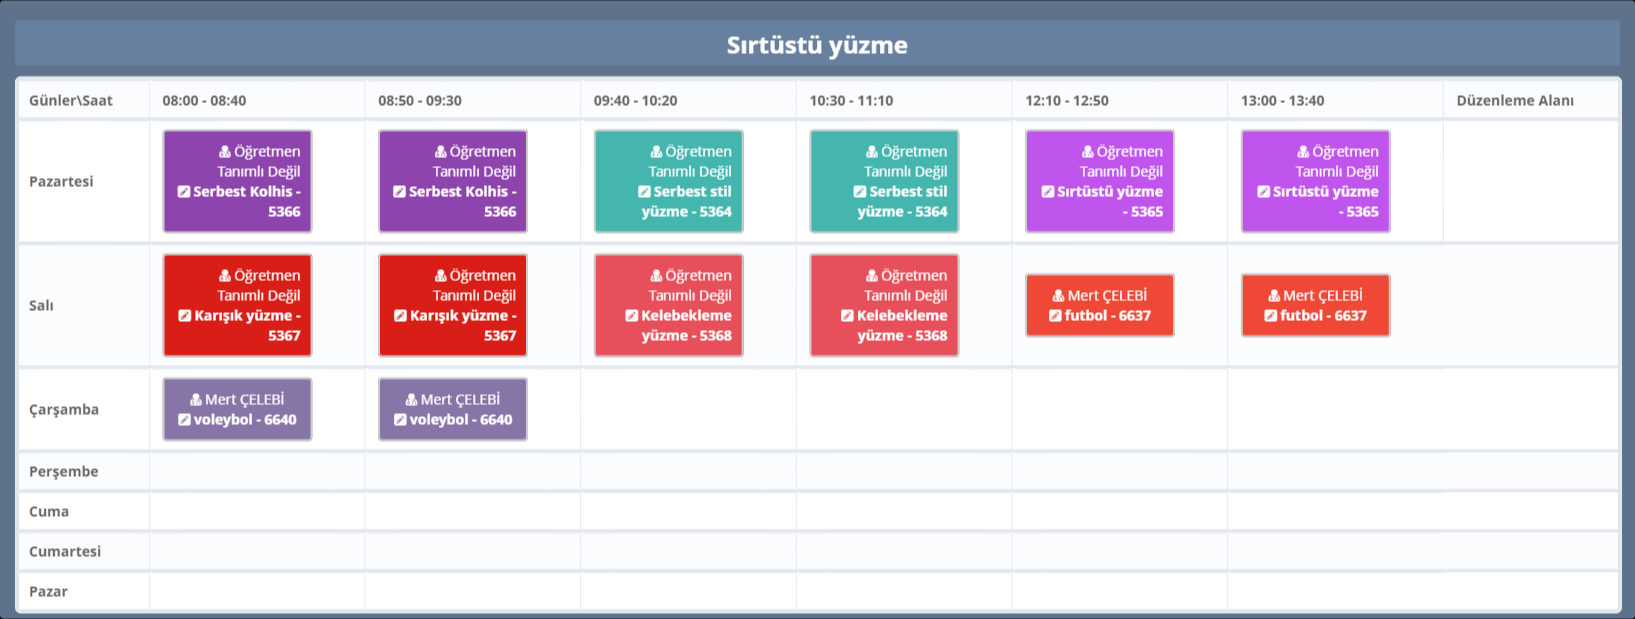Click teacher icon on Monday 13:00 Sırtüstü yüzme card
The image size is (1635, 619).
(x=1303, y=152)
